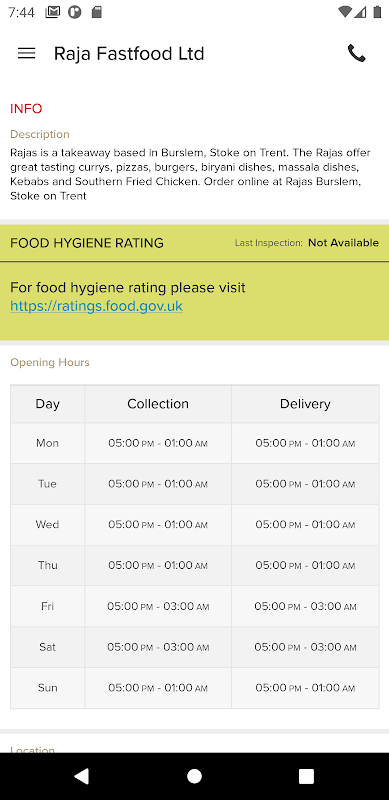Viewport: 389px width, 800px height.
Task: Tap Monday's collection hours cell
Action: click(158, 443)
